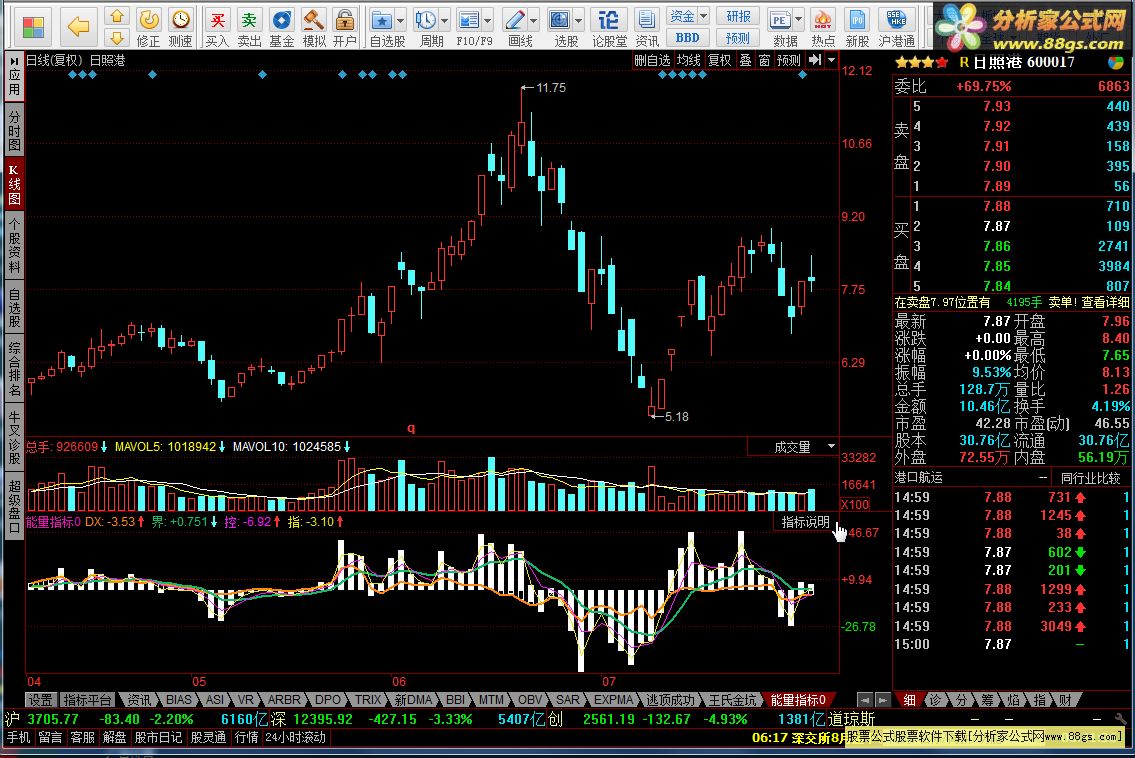Toggle 预测 forecast in chart bar
The image size is (1135, 758).
pos(789,60)
